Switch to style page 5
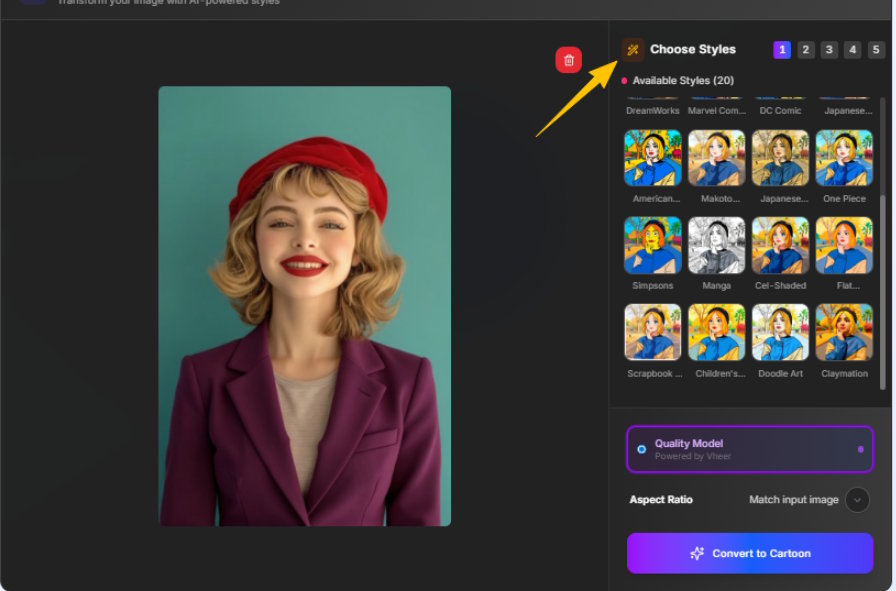Viewport: 896px width, 591px height. 876,50
